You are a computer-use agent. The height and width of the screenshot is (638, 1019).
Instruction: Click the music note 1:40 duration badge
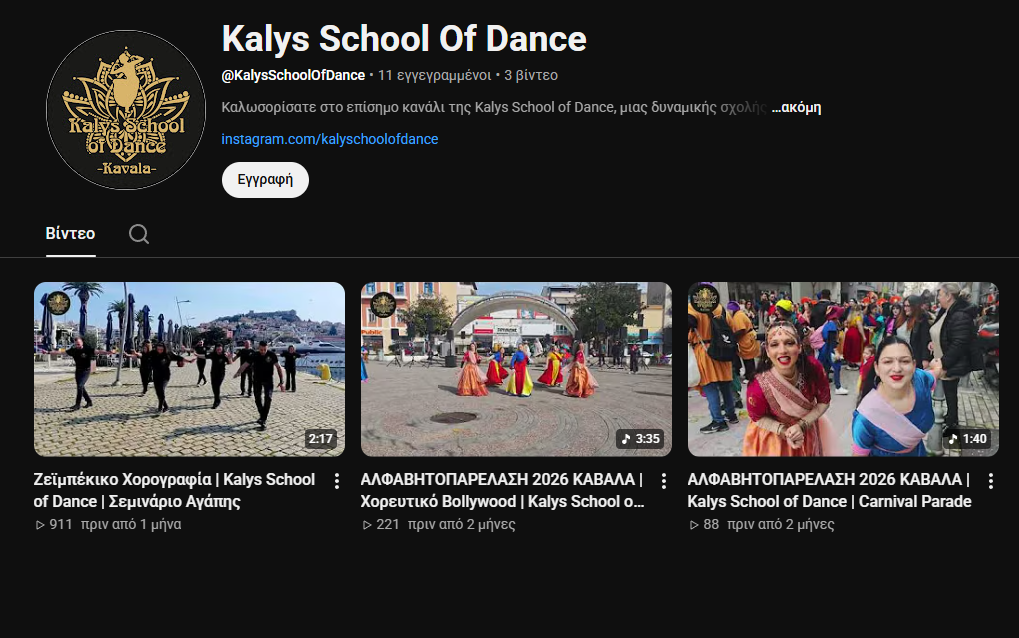(967, 439)
